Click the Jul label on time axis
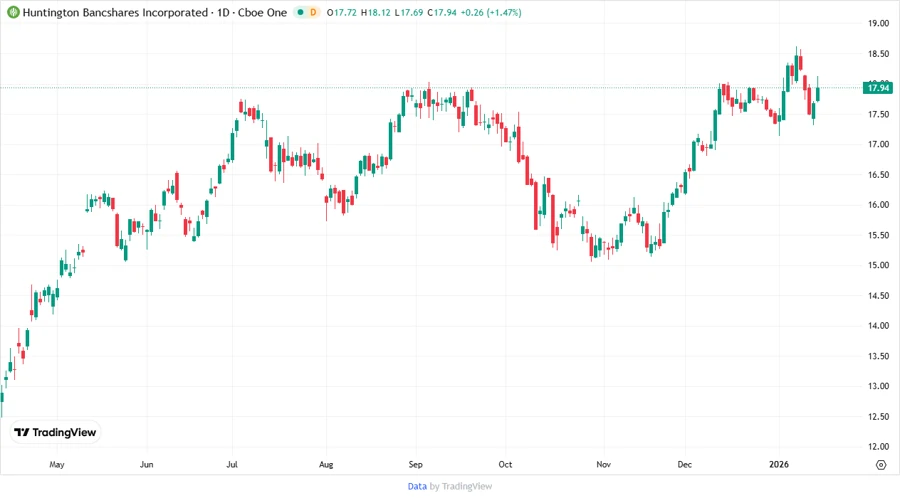 pos(232,464)
